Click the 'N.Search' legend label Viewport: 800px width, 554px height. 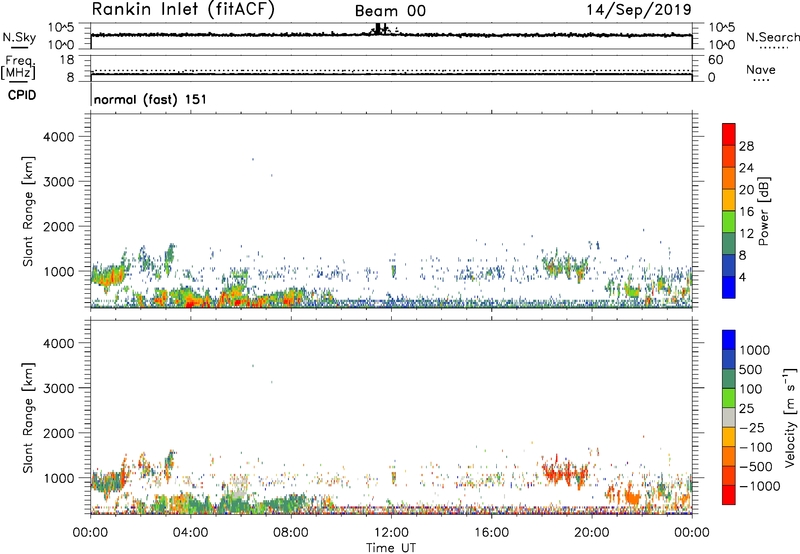click(773, 38)
